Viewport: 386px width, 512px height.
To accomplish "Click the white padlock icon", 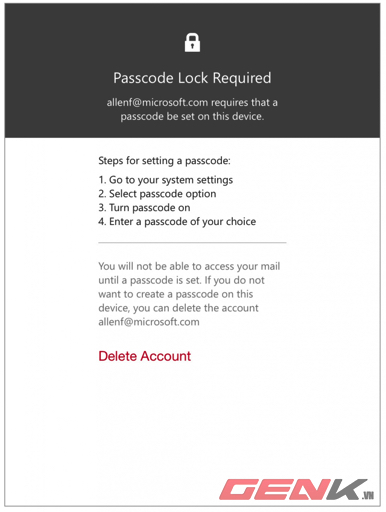I will (192, 42).
